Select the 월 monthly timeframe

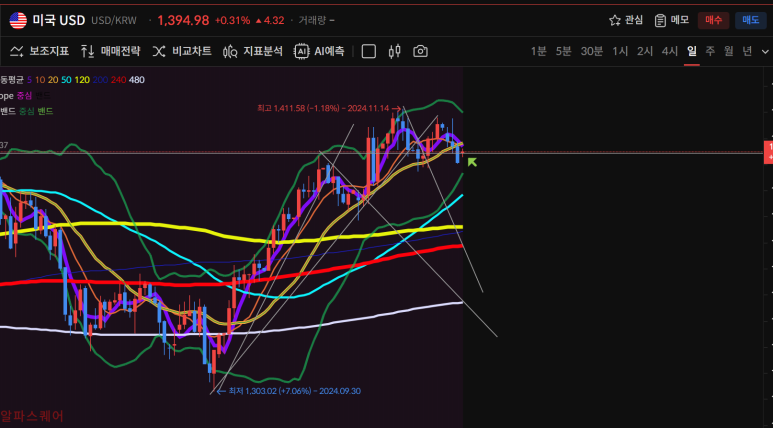729,51
